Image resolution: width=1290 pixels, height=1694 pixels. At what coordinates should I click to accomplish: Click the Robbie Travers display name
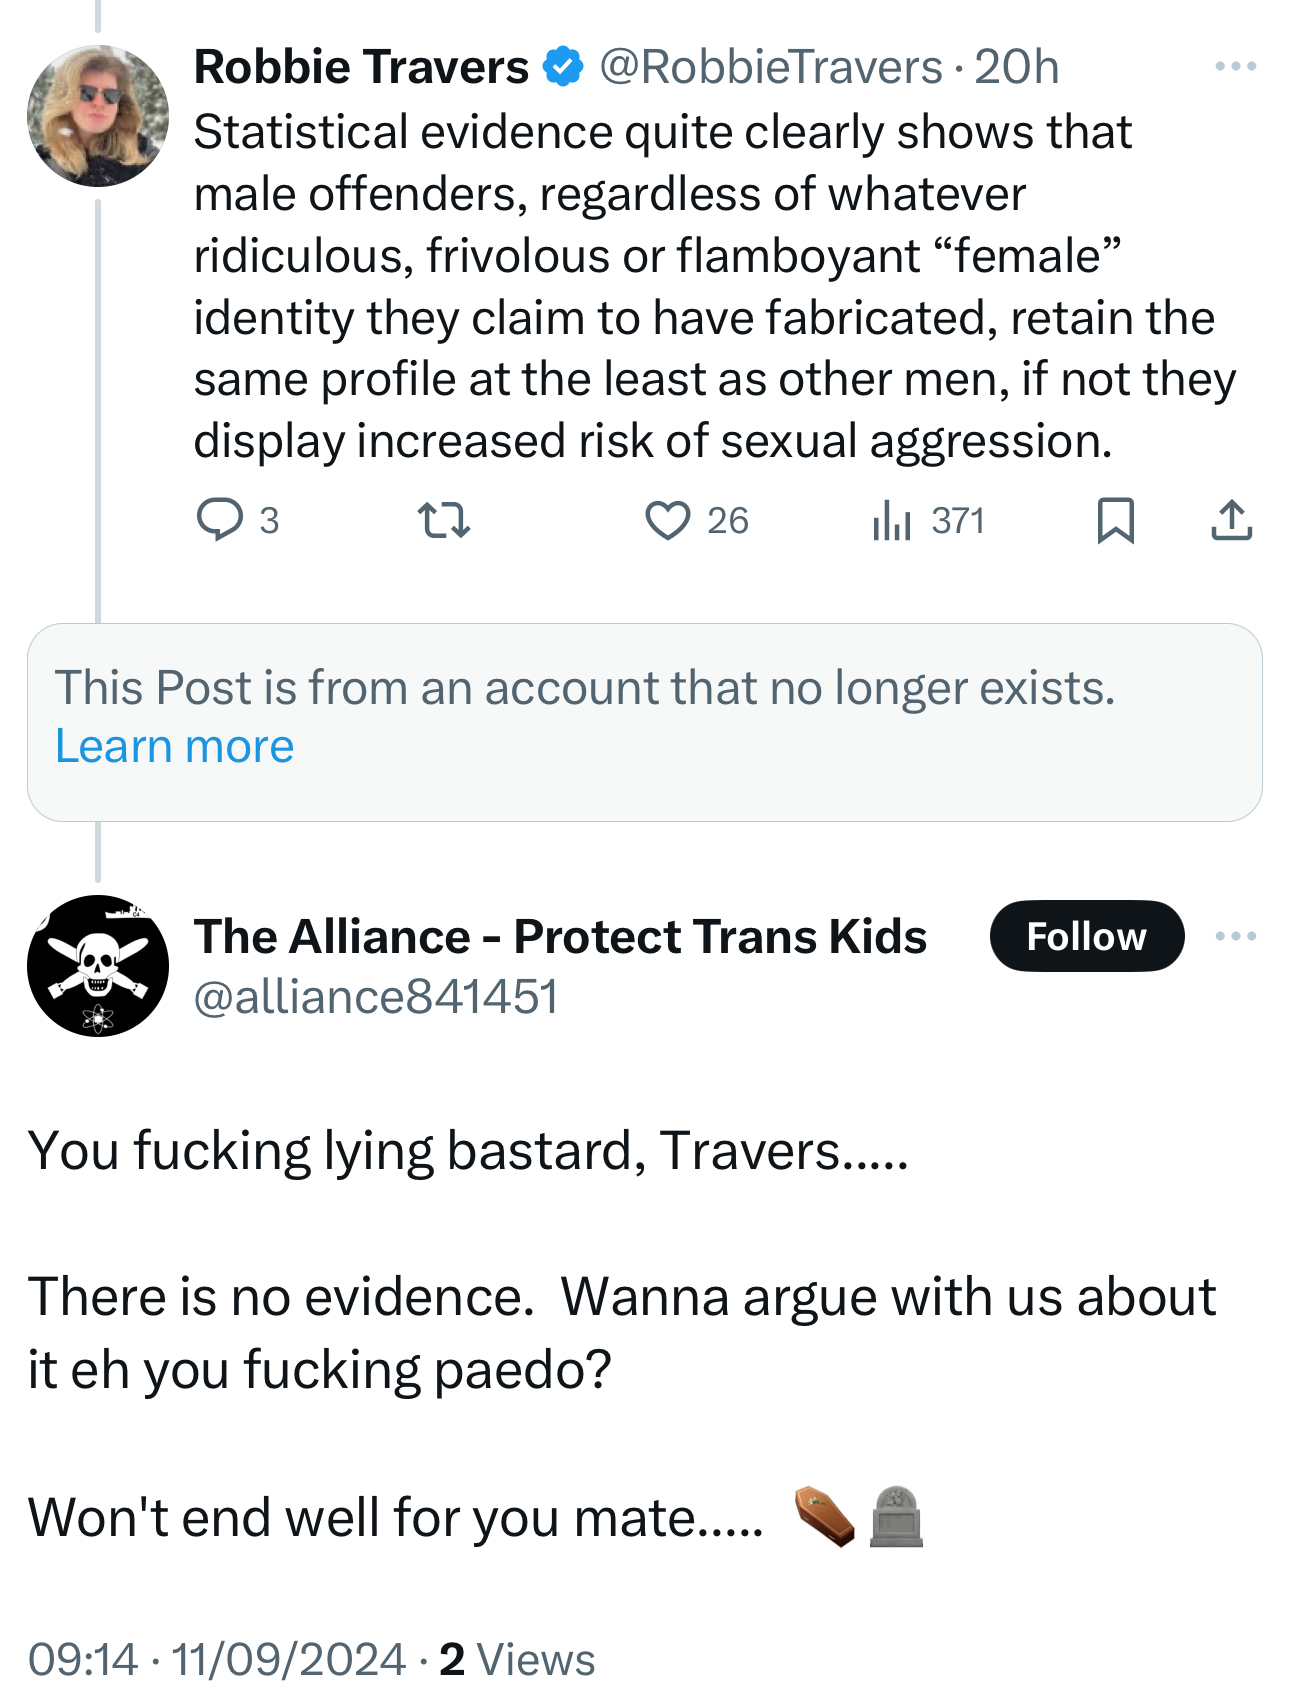tap(361, 67)
